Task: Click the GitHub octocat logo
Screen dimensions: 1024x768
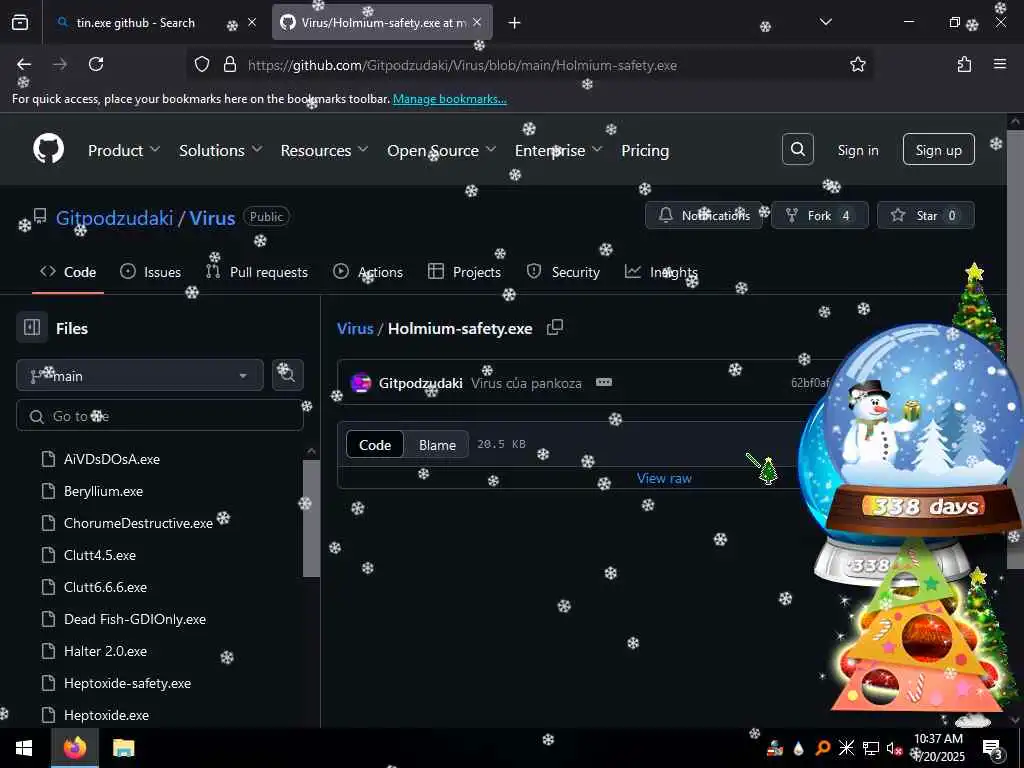Action: [49, 150]
